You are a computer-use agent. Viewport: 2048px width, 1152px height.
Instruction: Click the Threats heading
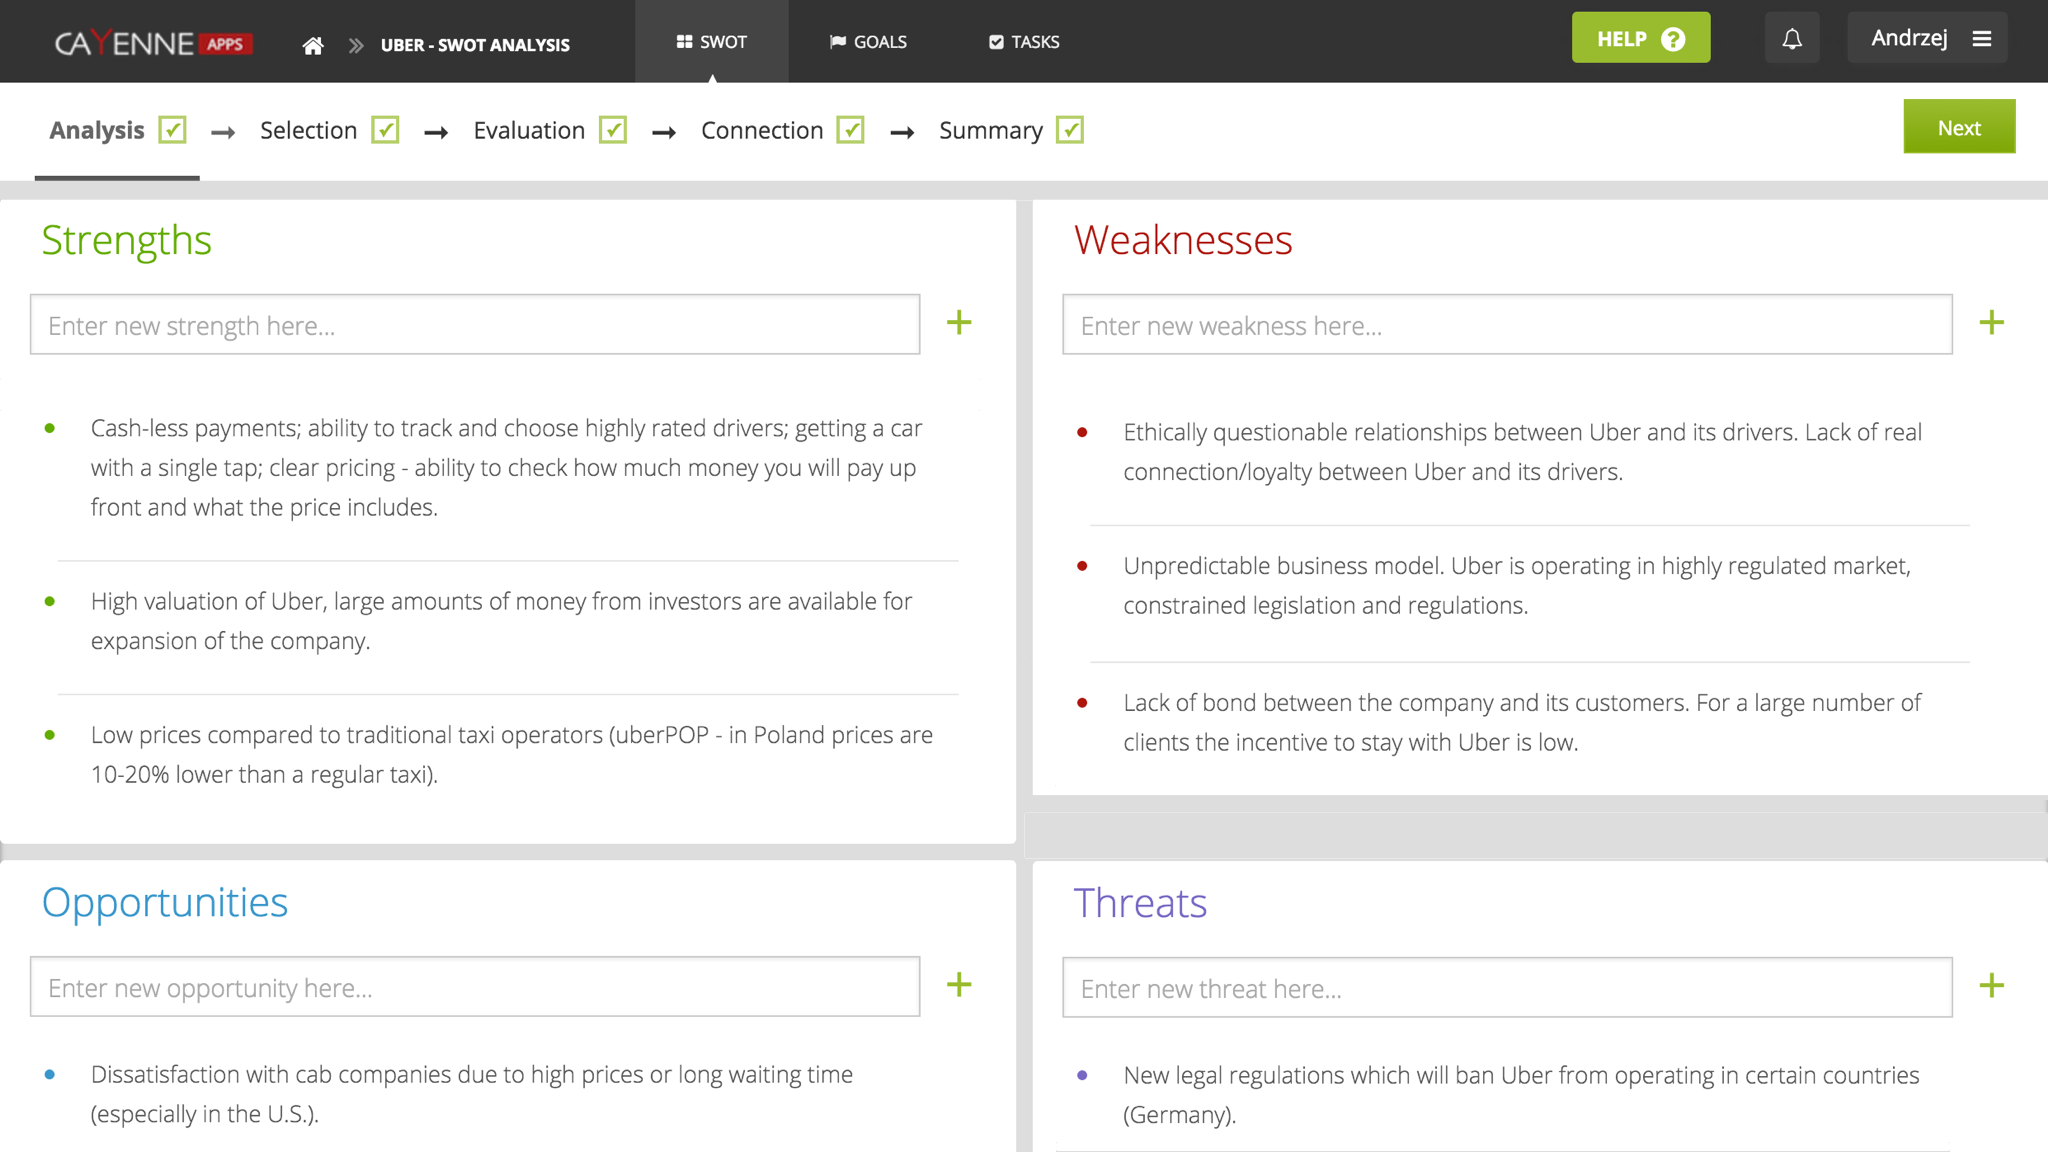(x=1140, y=903)
